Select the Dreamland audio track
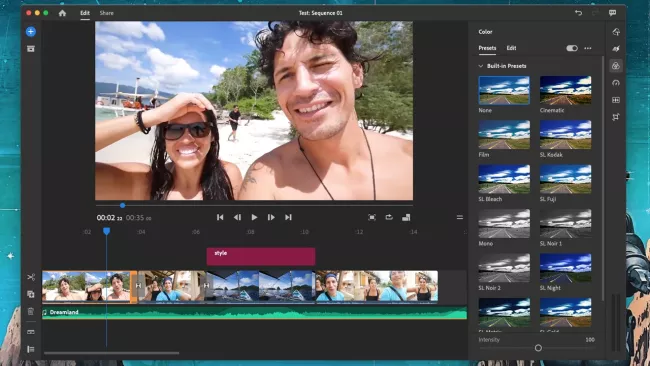 [x=254, y=313]
